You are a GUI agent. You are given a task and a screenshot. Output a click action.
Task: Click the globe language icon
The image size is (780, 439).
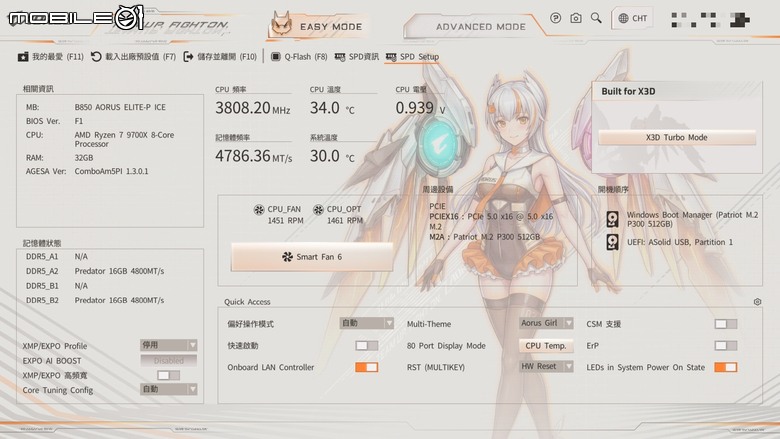click(x=623, y=18)
